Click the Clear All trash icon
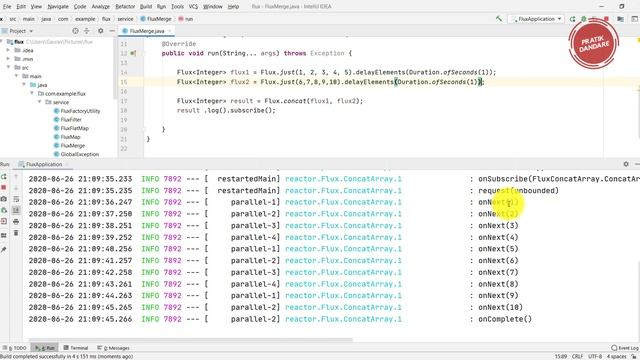640x360 pixels. coord(16,233)
